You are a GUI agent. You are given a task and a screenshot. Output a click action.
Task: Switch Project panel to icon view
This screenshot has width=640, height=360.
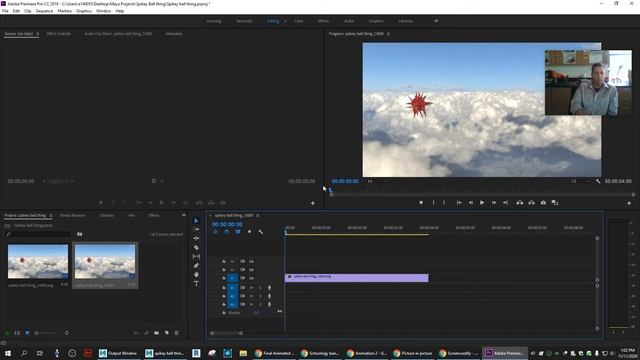(27, 333)
